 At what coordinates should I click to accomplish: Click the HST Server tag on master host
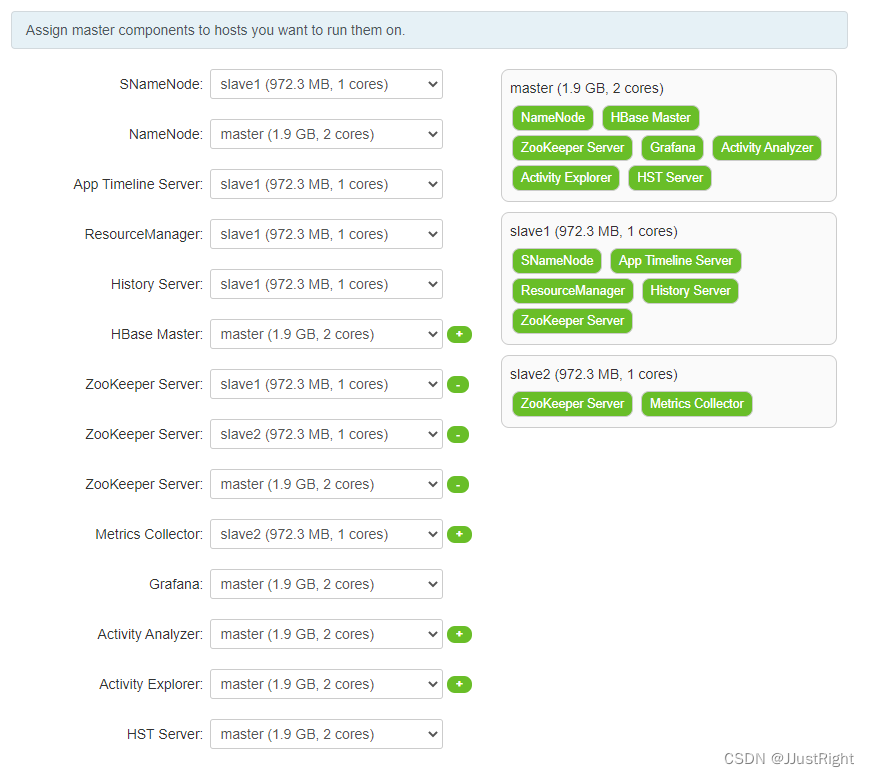[x=669, y=177]
